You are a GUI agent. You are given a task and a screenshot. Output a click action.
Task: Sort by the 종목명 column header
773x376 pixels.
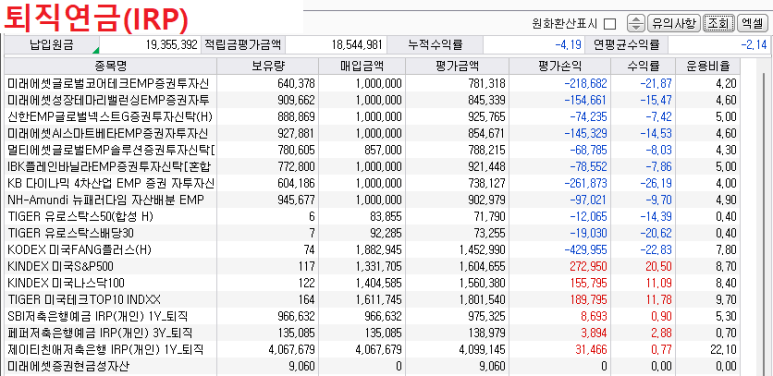[x=111, y=66]
